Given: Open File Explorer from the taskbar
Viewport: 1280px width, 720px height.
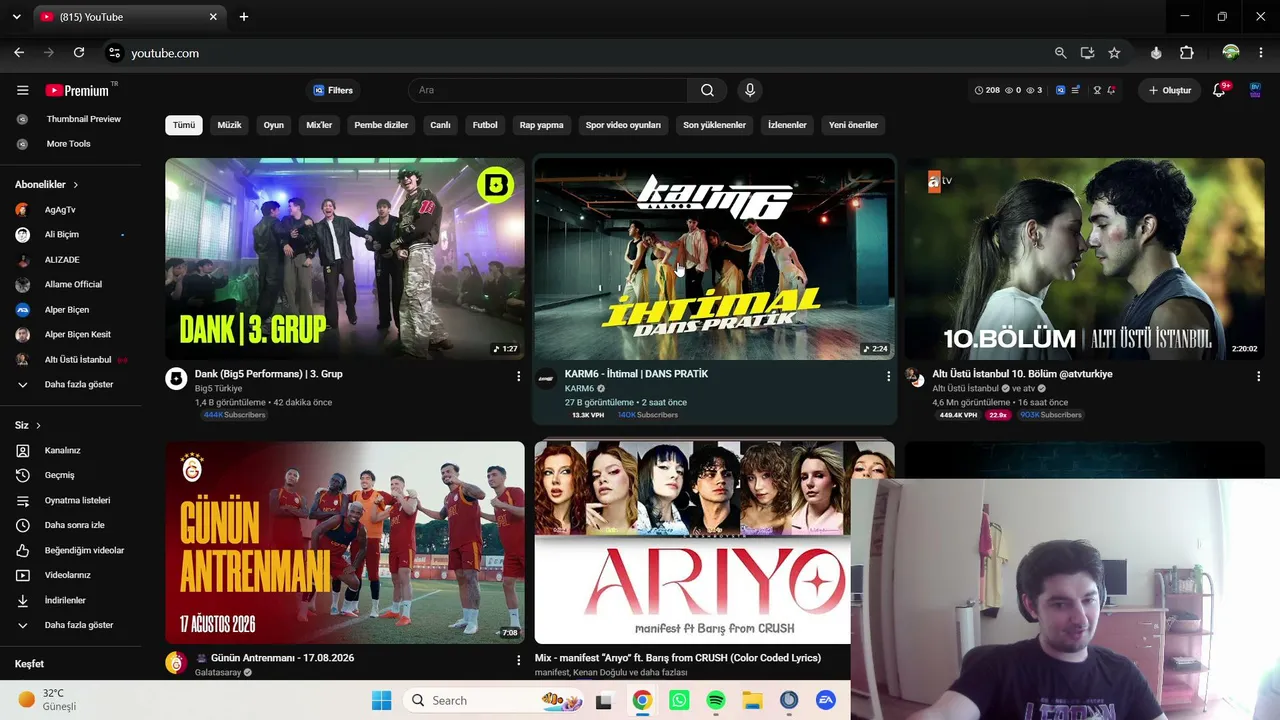Looking at the screenshot, I should click(x=752, y=700).
